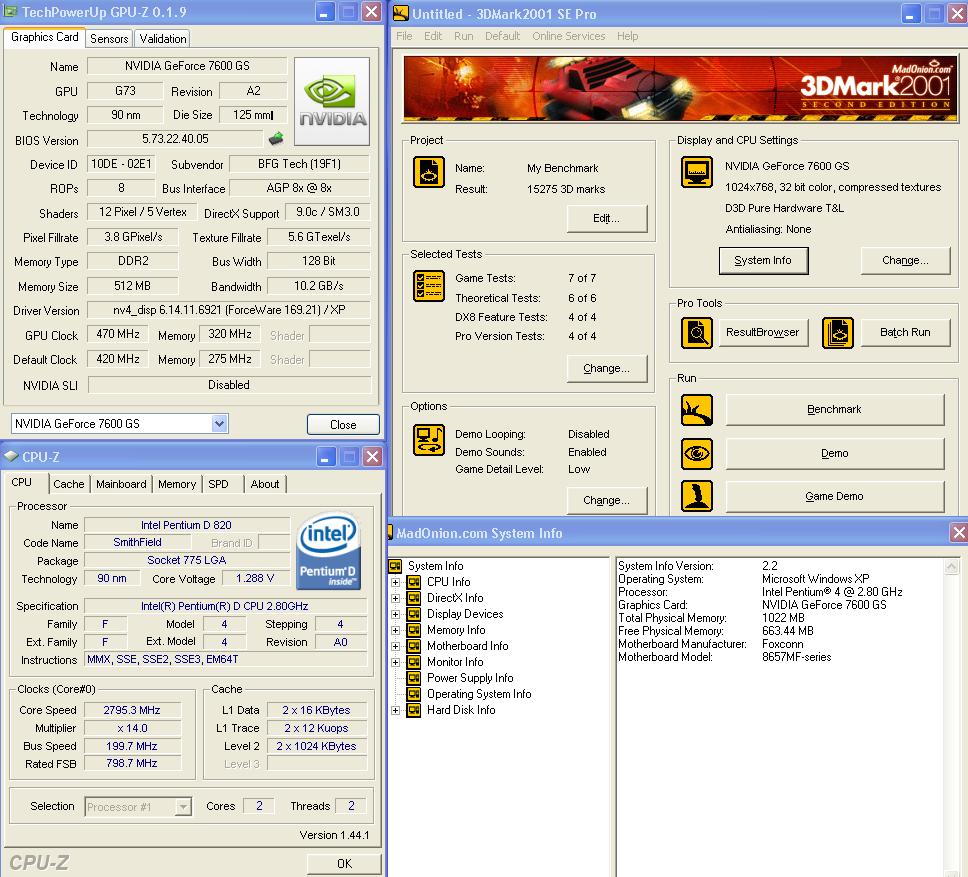The height and width of the screenshot is (877, 968).
Task: Click the Options demo looping icon
Action: click(x=428, y=440)
